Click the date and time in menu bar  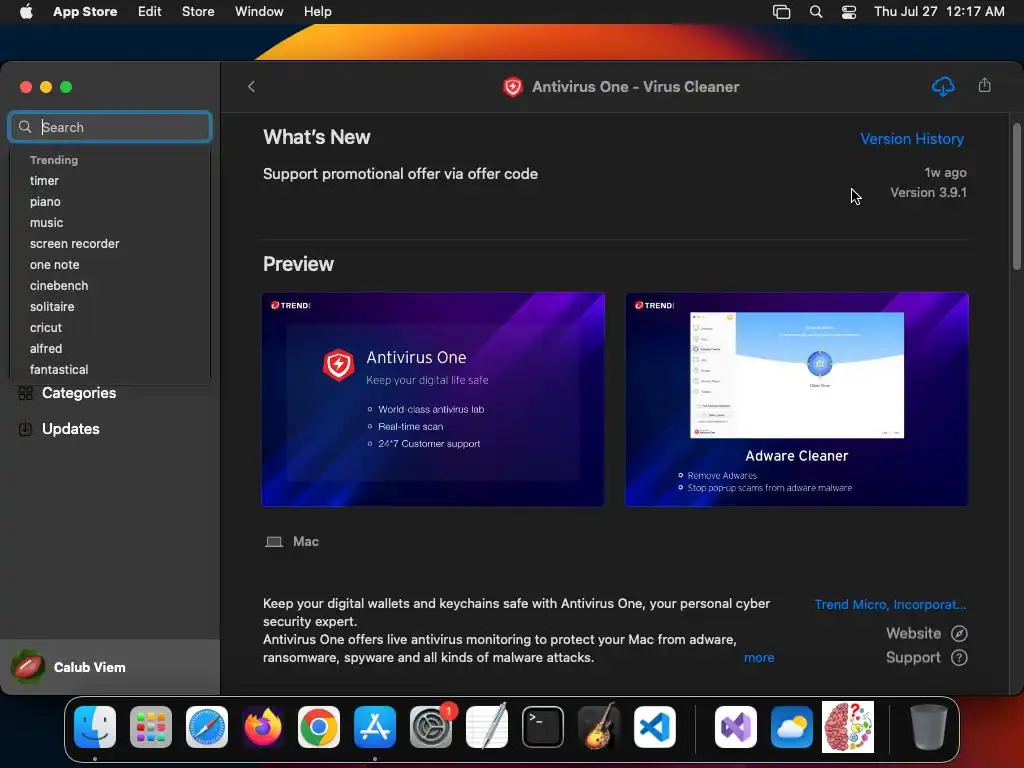939,12
